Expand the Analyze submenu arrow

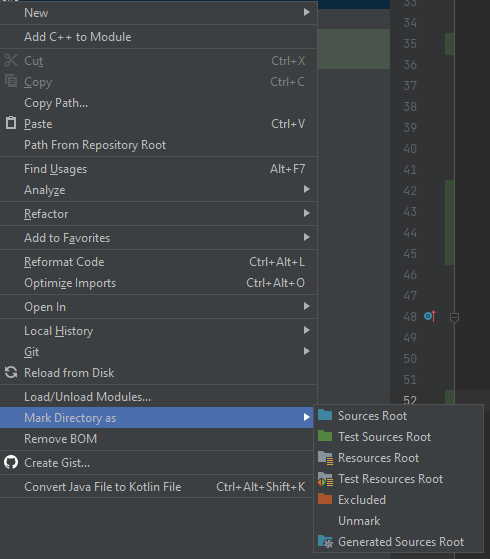point(306,189)
